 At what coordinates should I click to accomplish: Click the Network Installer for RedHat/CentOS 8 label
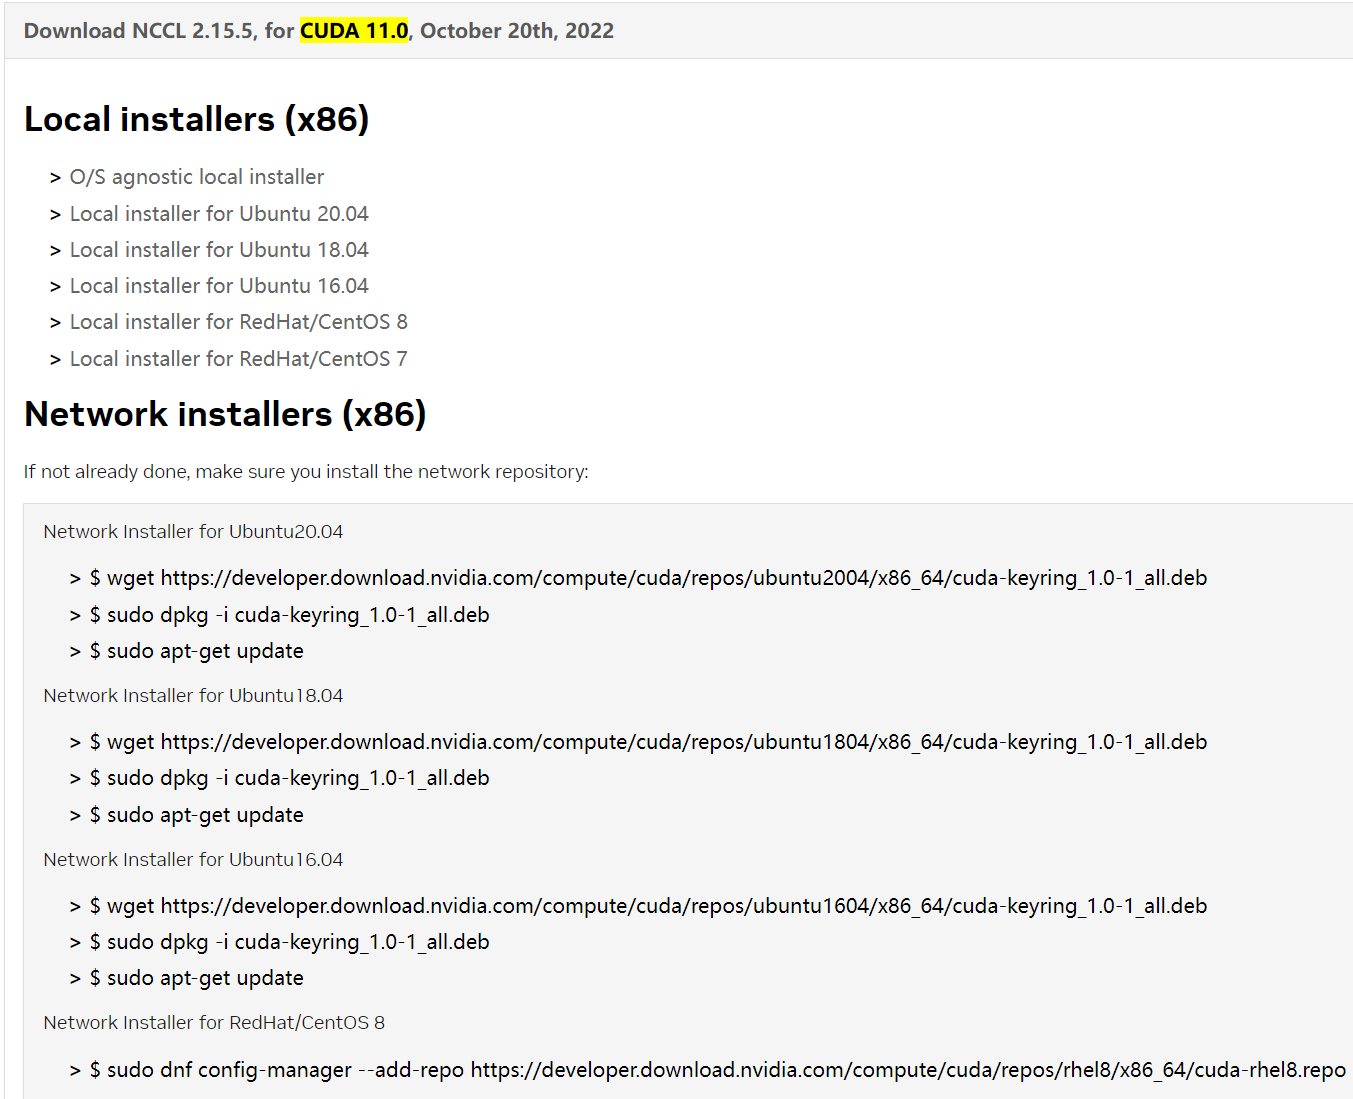214,1023
